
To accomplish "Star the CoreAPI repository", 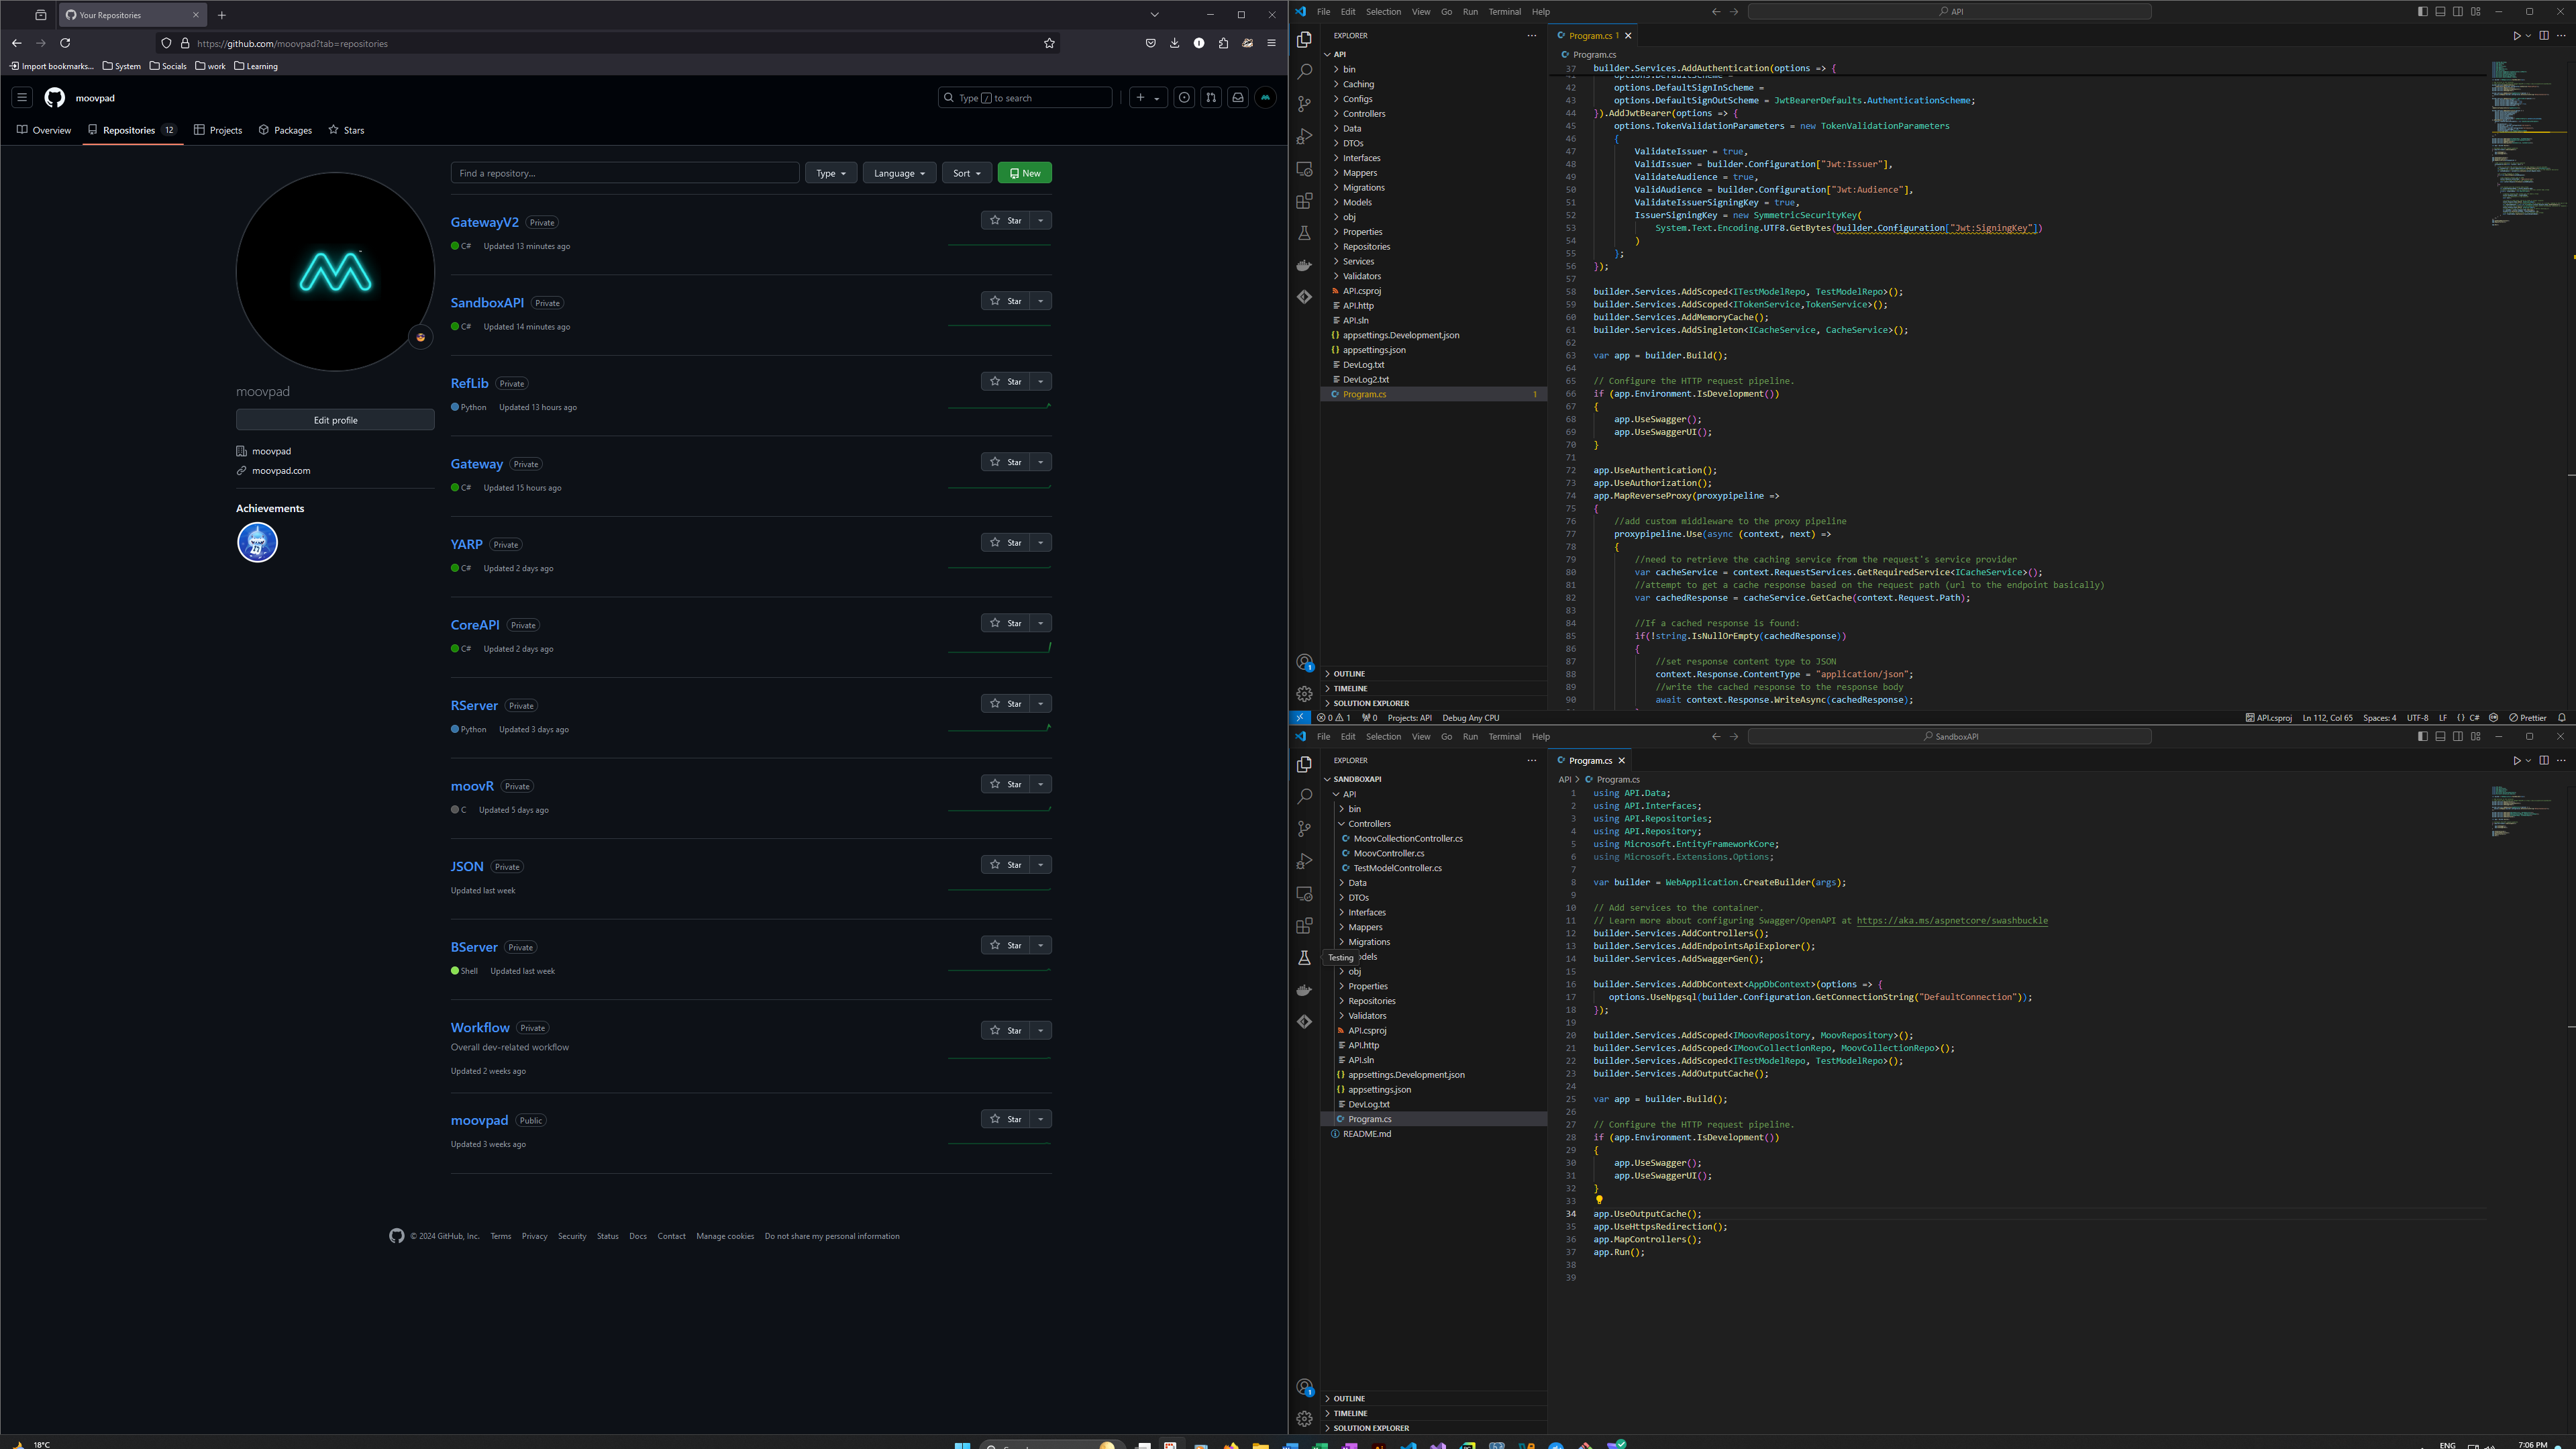I will click(1005, 623).
